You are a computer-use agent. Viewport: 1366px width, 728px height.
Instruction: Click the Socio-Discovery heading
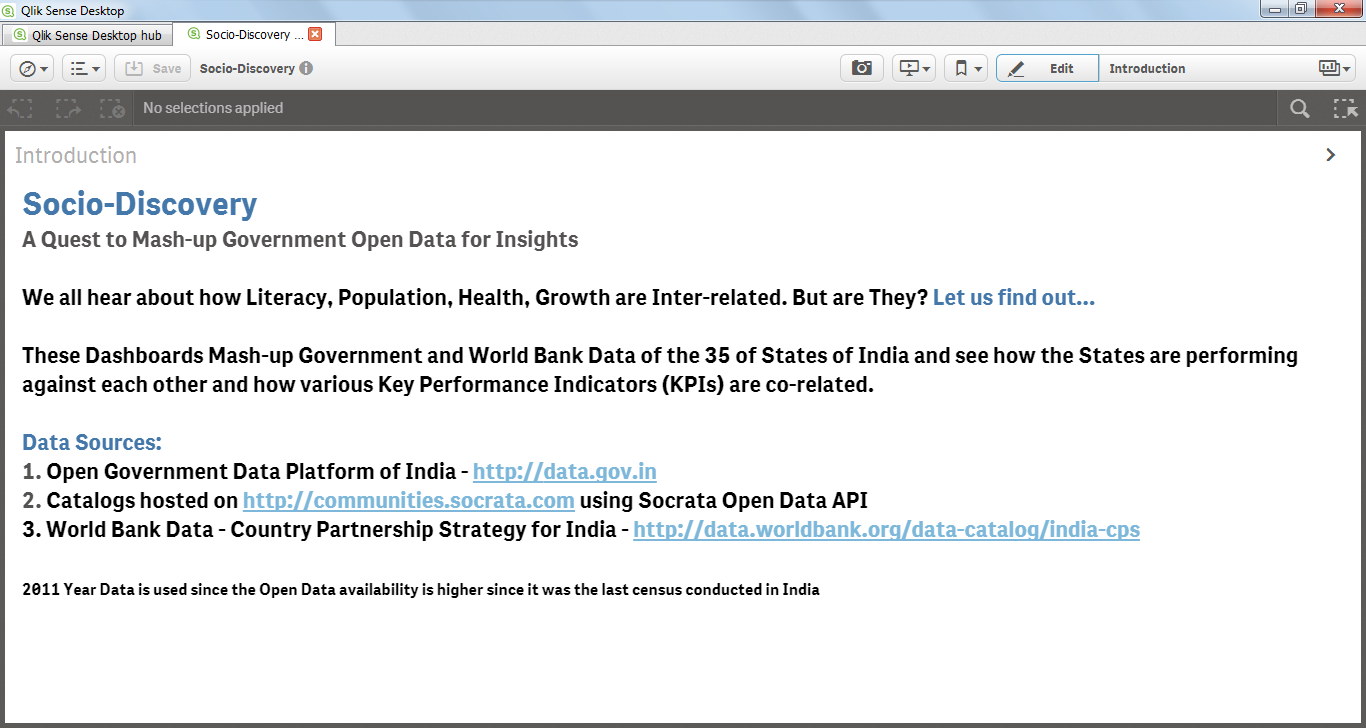point(140,204)
